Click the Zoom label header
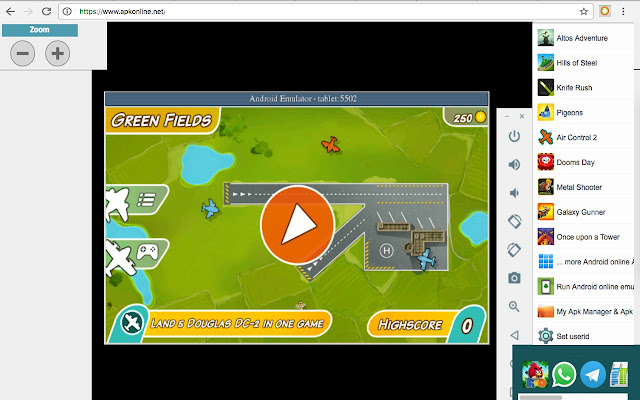 coord(40,30)
